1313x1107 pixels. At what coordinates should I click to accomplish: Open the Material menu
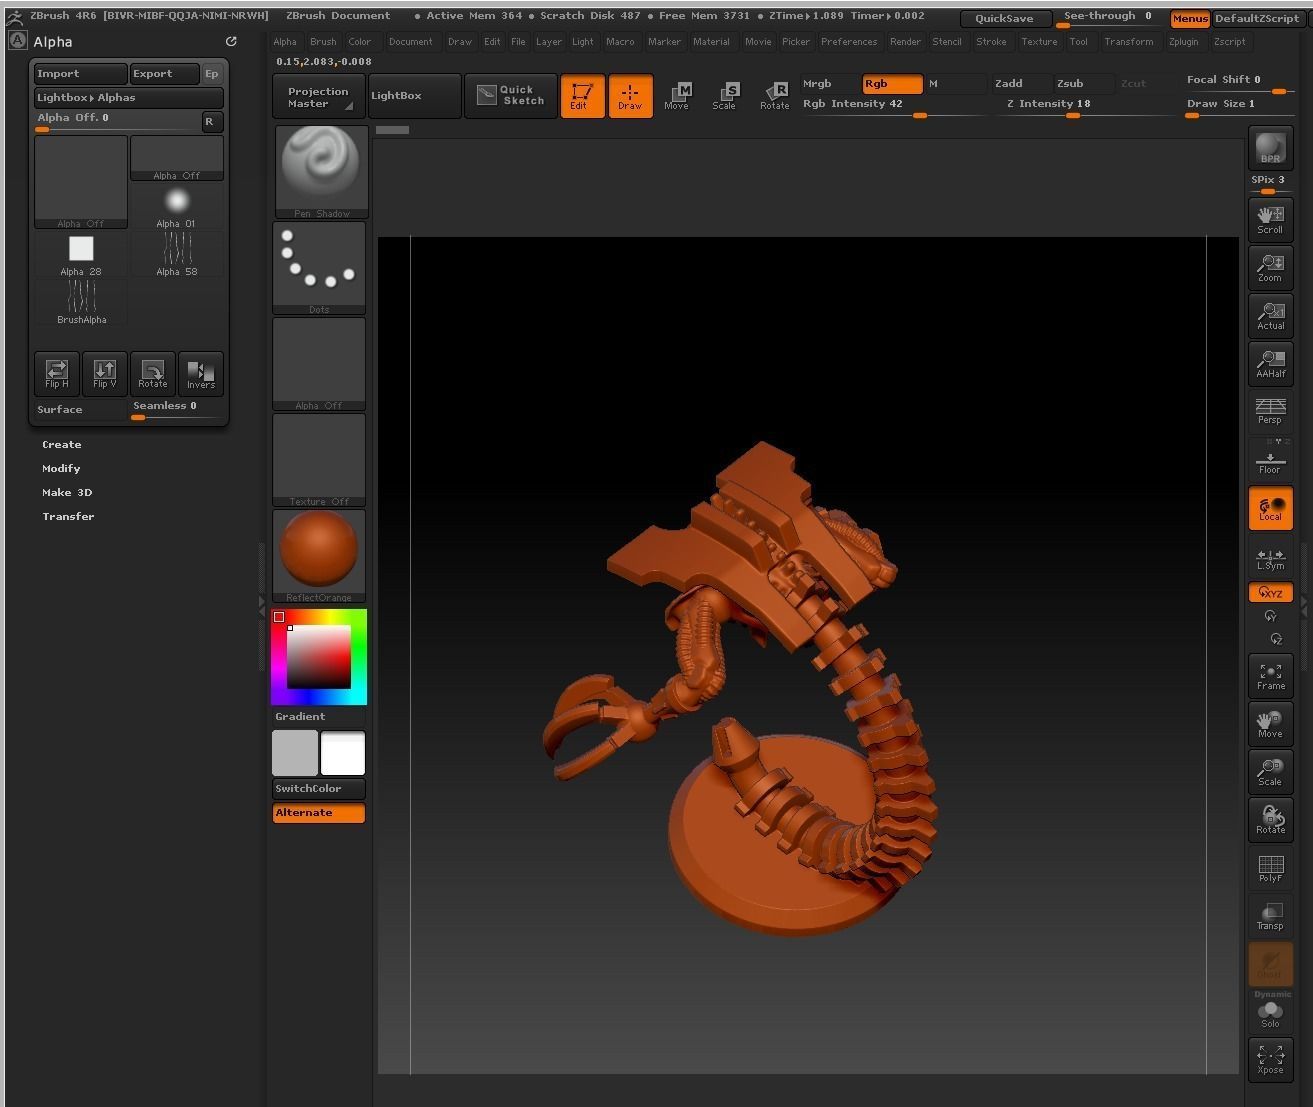pos(712,42)
